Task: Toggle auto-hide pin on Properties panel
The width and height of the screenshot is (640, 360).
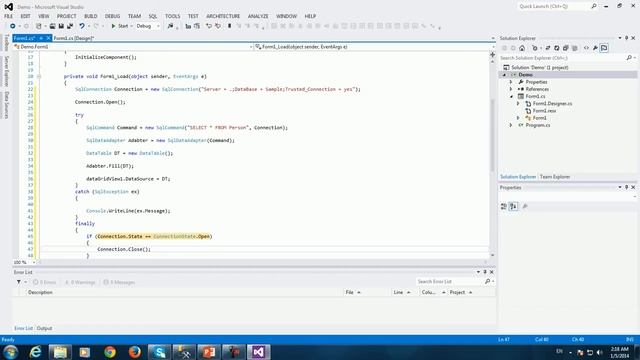Action: click(x=627, y=187)
